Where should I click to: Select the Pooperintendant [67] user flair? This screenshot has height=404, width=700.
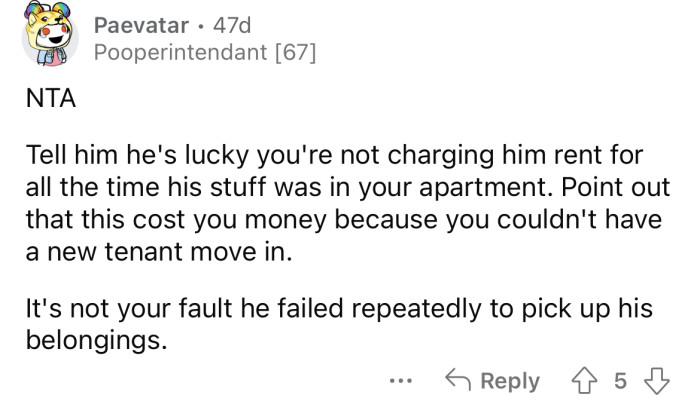(204, 53)
